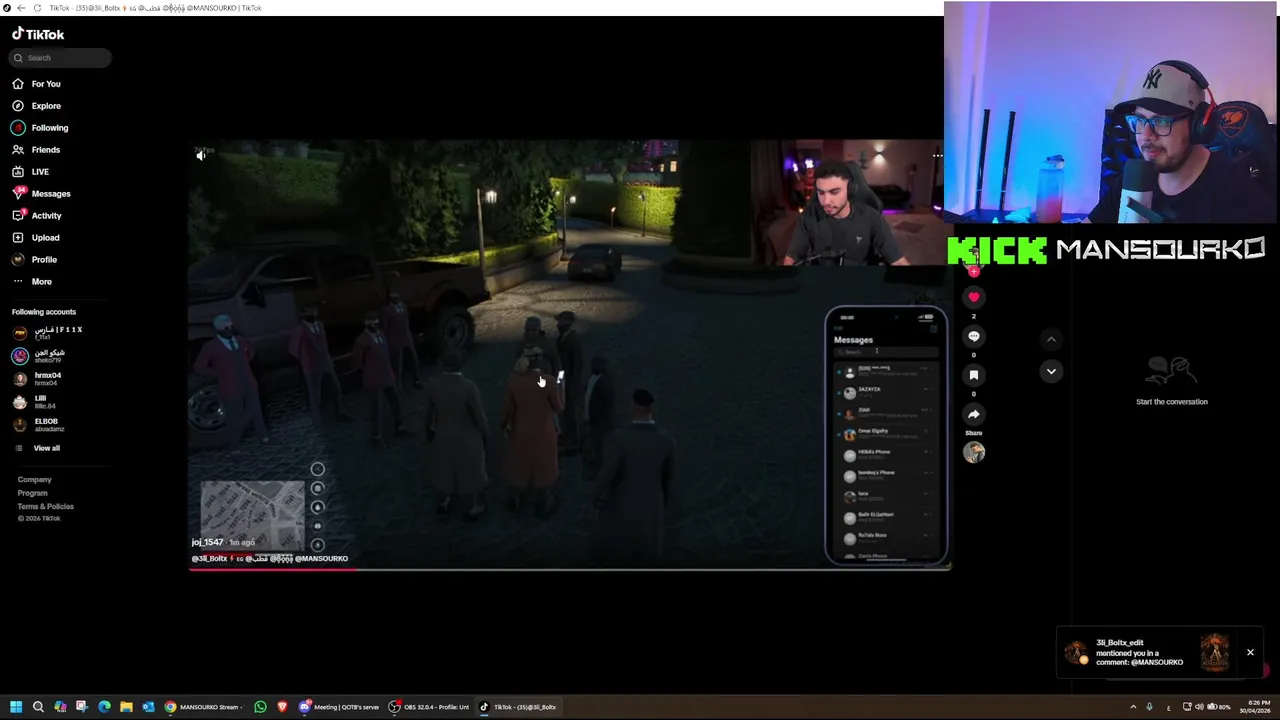Open the Upload page
This screenshot has width=1280, height=720.
pyautogui.click(x=36, y=238)
